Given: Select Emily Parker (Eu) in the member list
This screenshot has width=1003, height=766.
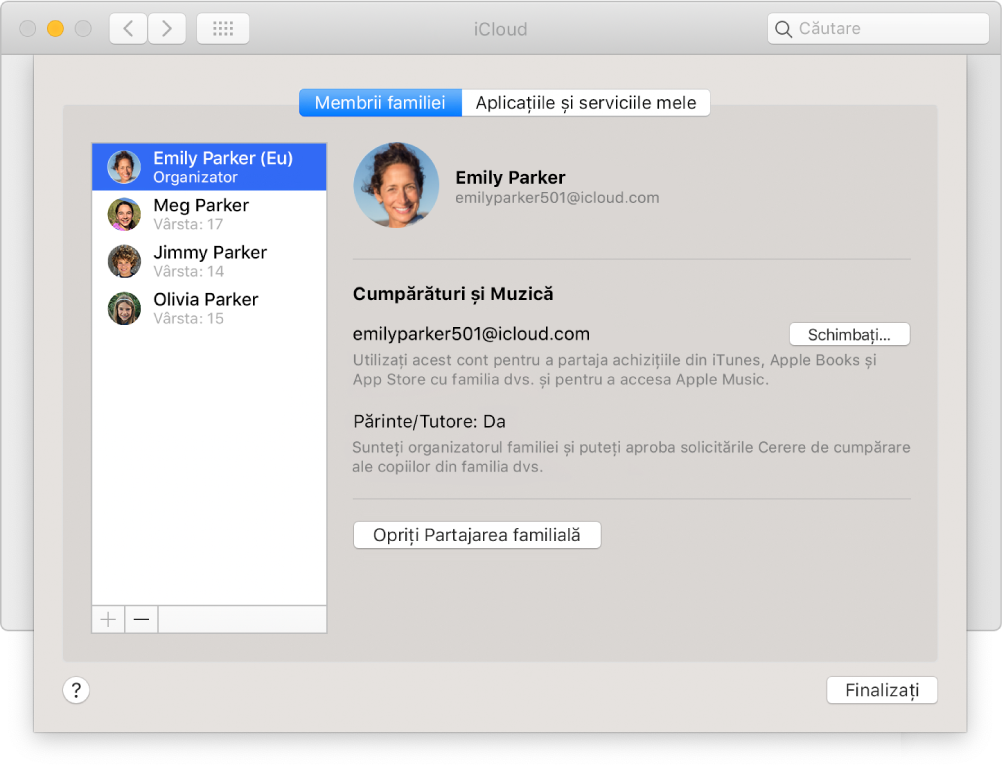Looking at the screenshot, I should coord(209,167).
